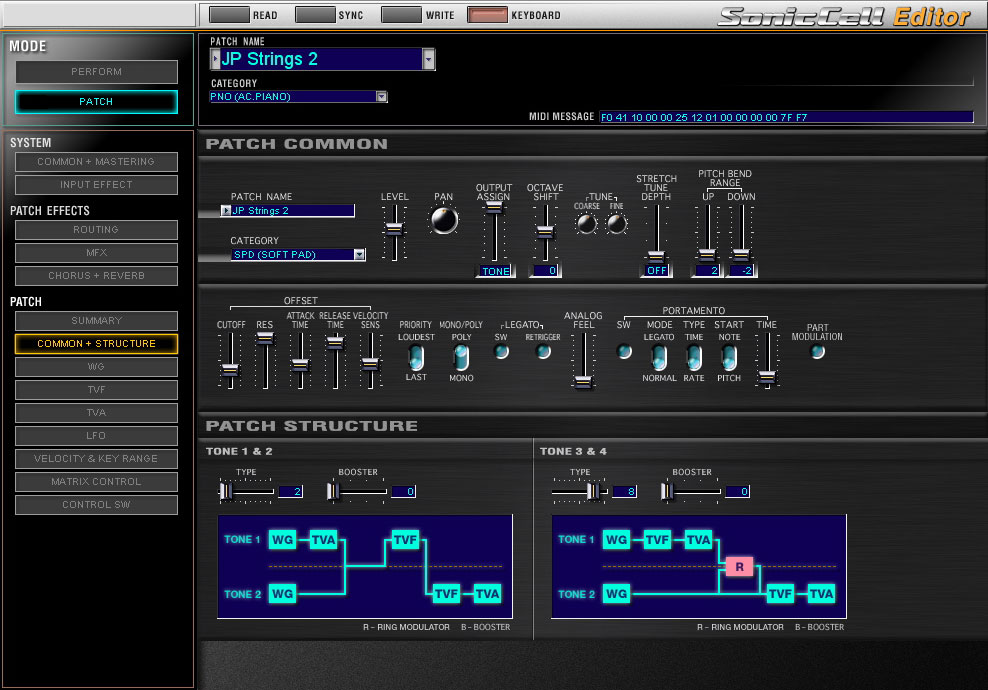Viewport: 988px width, 690px height.
Task: Switch to PERFORM mode
Action: point(96,72)
